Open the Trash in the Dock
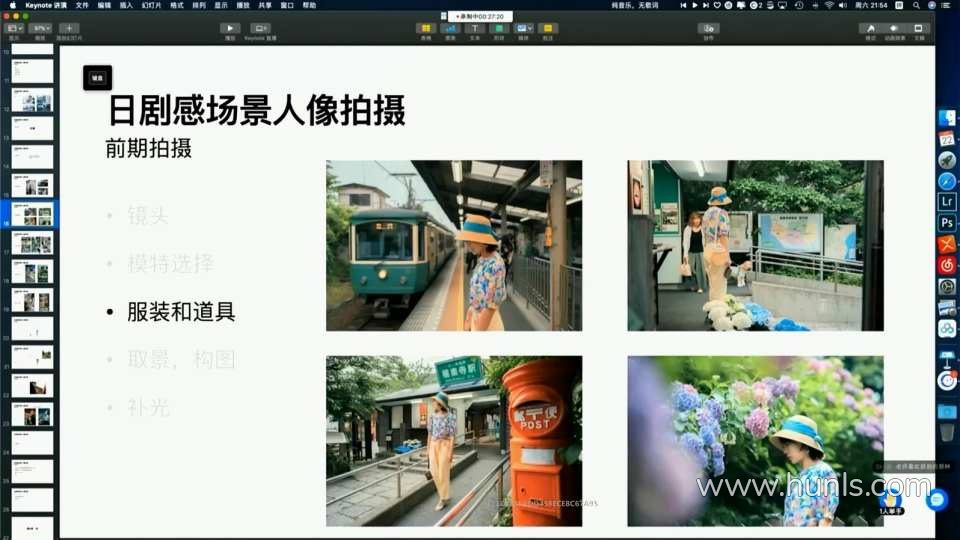Viewport: 960px width, 540px height. pos(947,432)
